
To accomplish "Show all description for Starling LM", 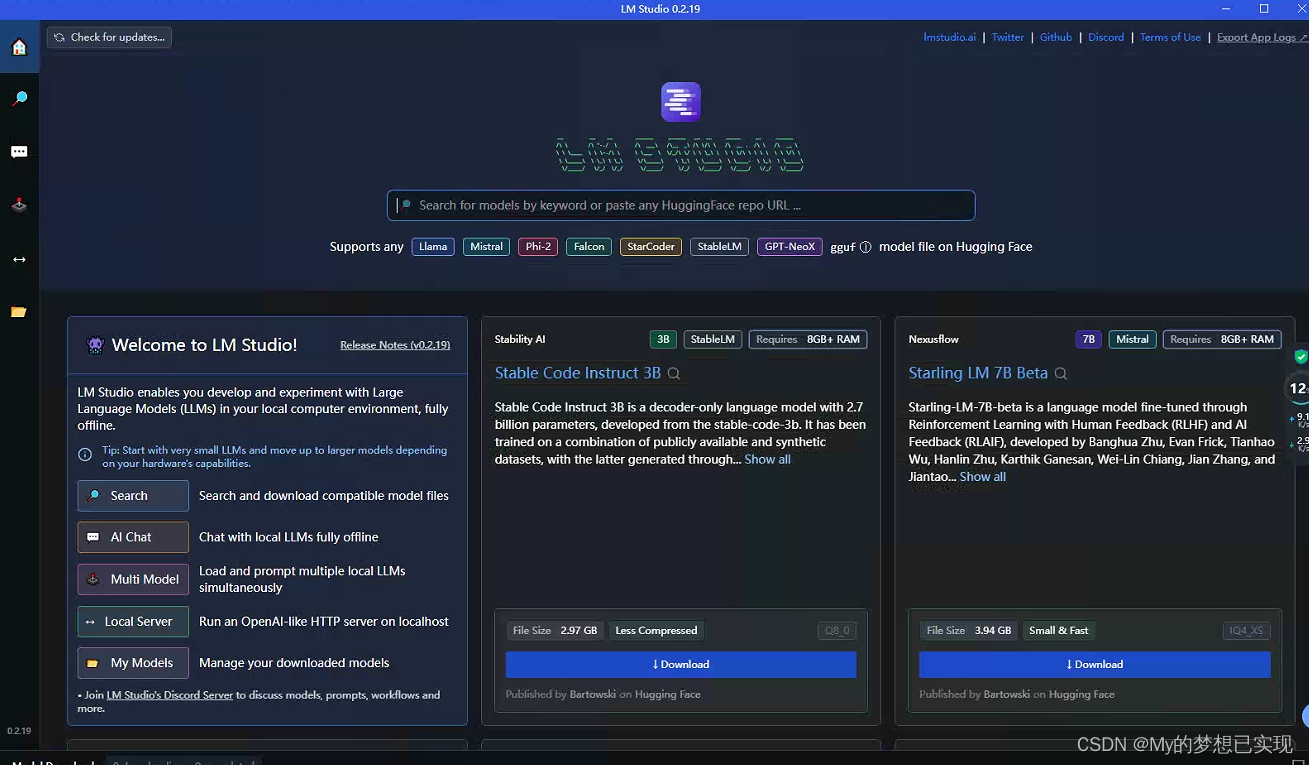I will coord(983,477).
